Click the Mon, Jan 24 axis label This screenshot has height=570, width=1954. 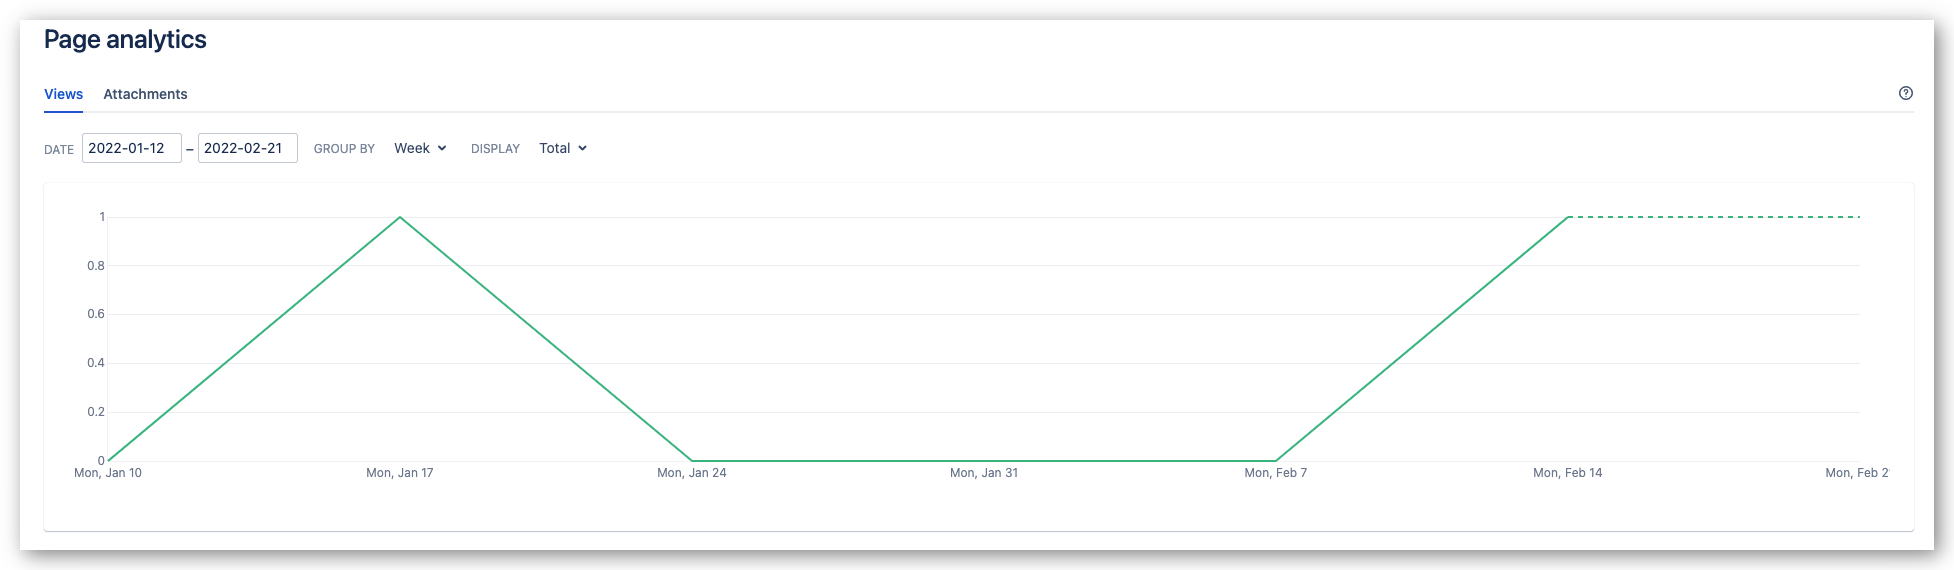coord(692,473)
